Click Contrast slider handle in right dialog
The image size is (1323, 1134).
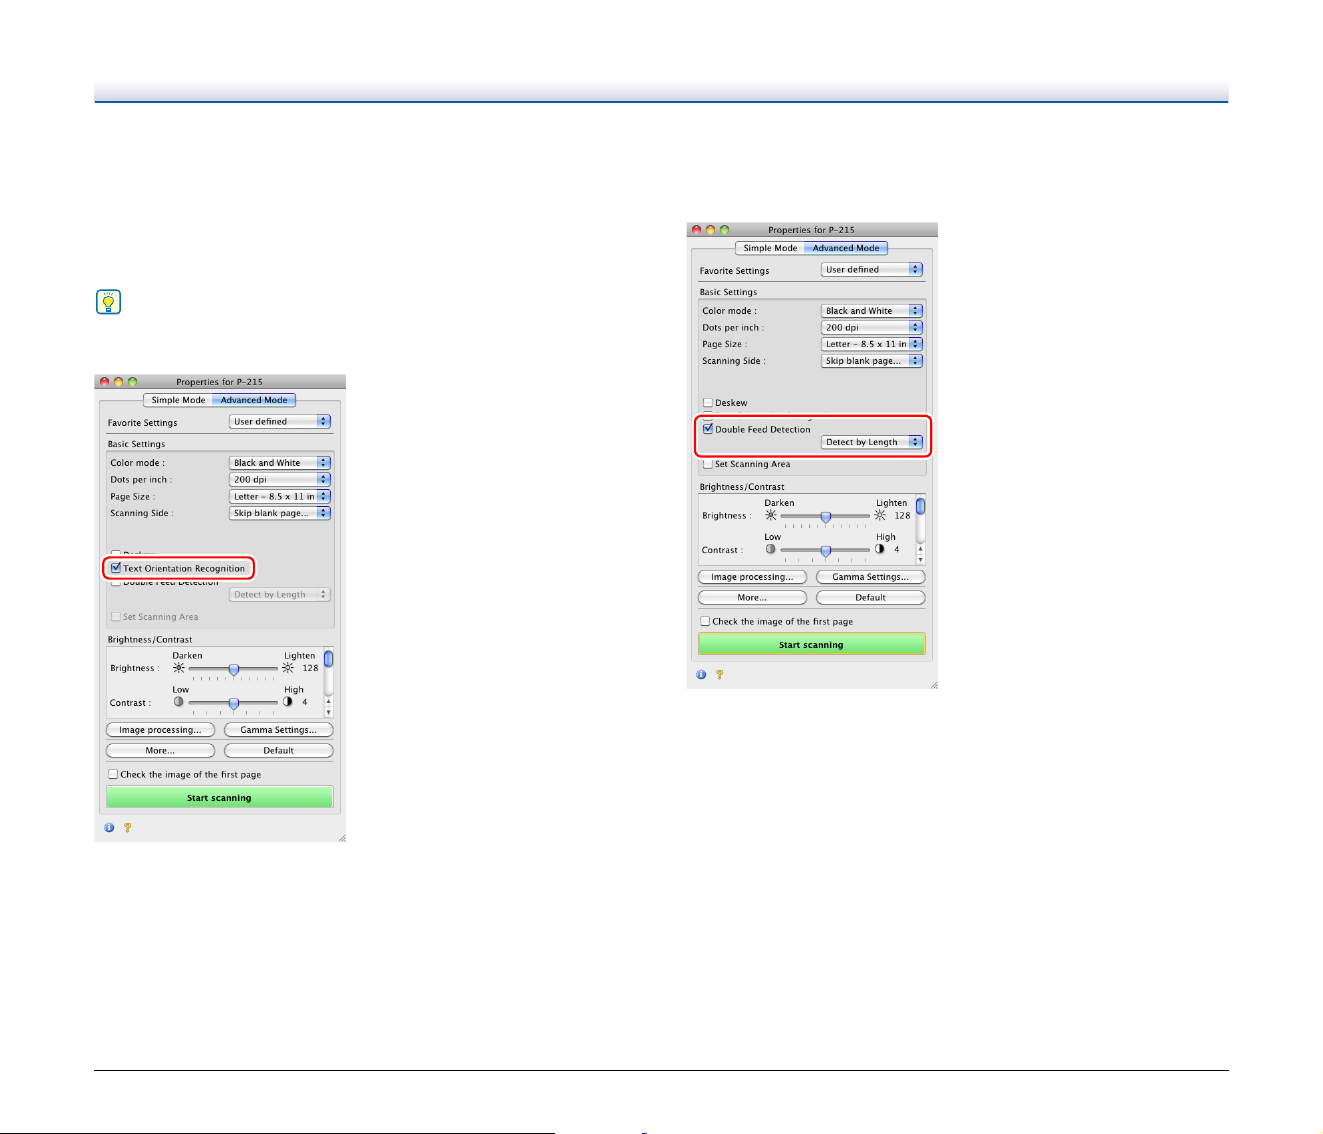826,550
